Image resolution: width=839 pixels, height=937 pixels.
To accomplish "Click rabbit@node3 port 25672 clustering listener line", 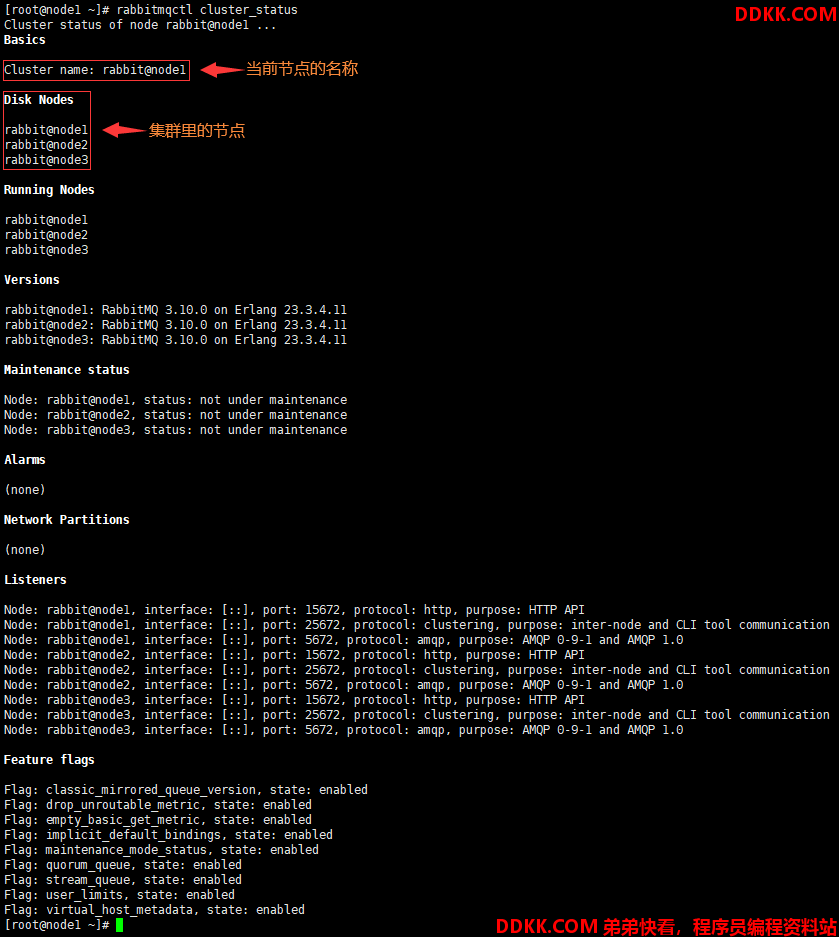I will click(x=417, y=715).
